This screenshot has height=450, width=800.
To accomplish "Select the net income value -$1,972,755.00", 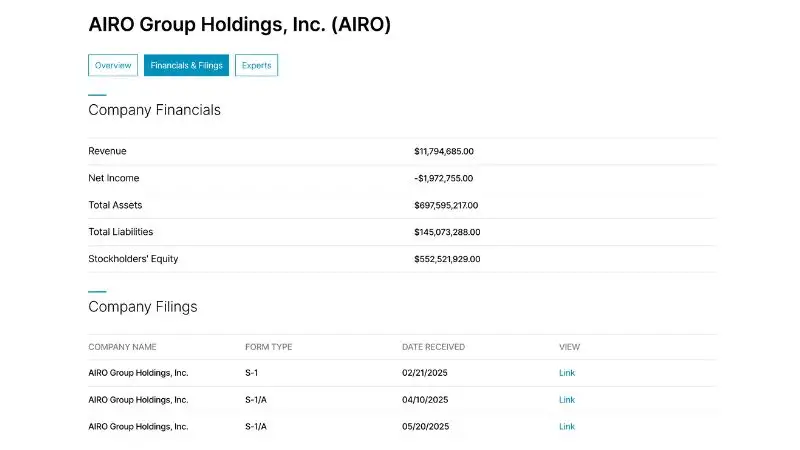I will tap(443, 179).
